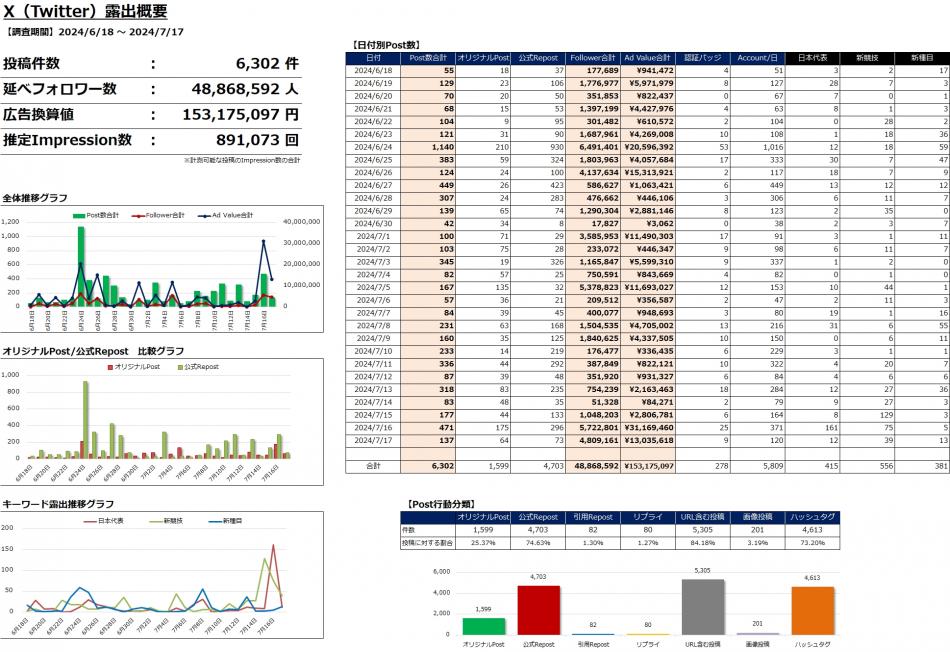
Task: Click the green Post数合計 legend marker
Action: point(78,215)
